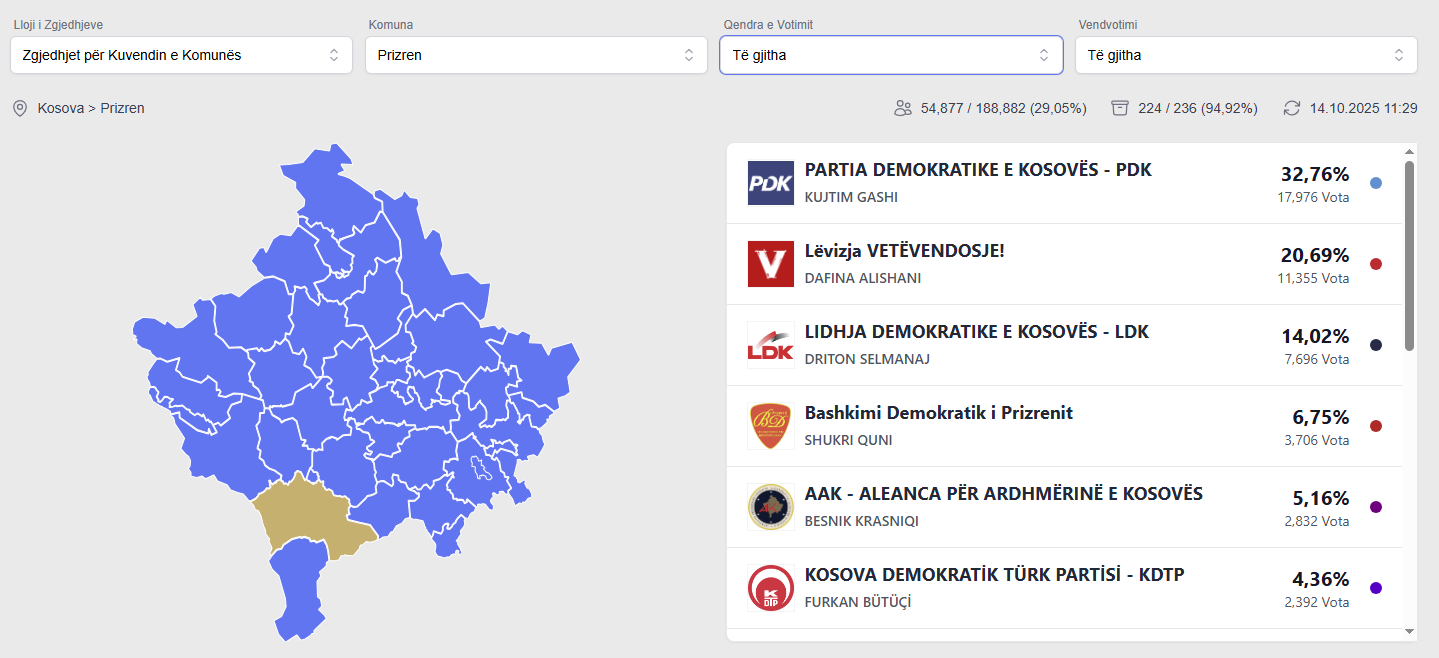Click the AAK party emblem
The width and height of the screenshot is (1439, 658).
tap(770, 507)
